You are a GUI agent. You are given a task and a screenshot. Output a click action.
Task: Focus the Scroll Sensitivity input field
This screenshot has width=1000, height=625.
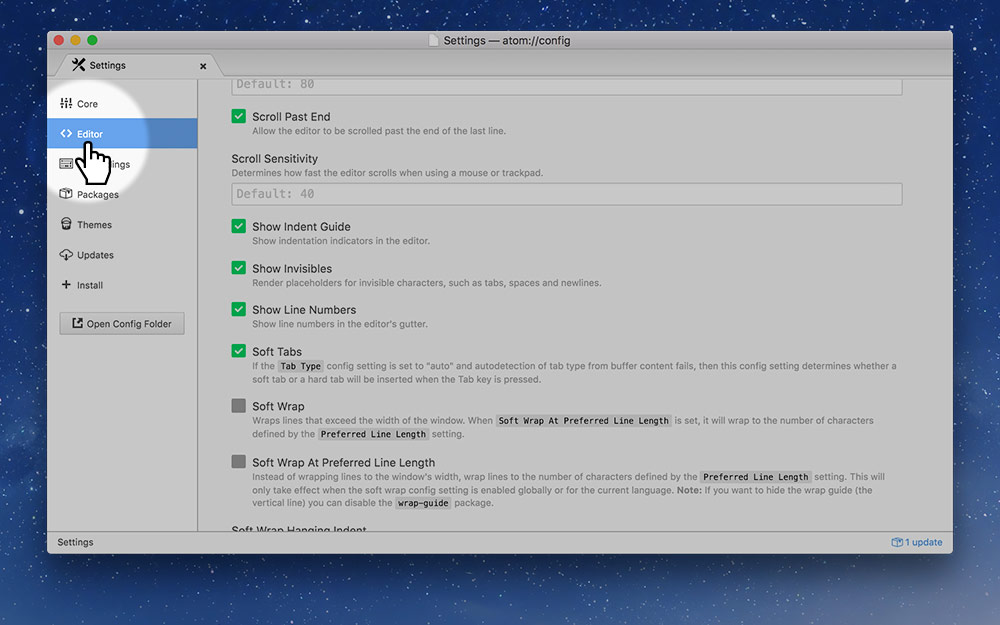pyautogui.click(x=566, y=194)
